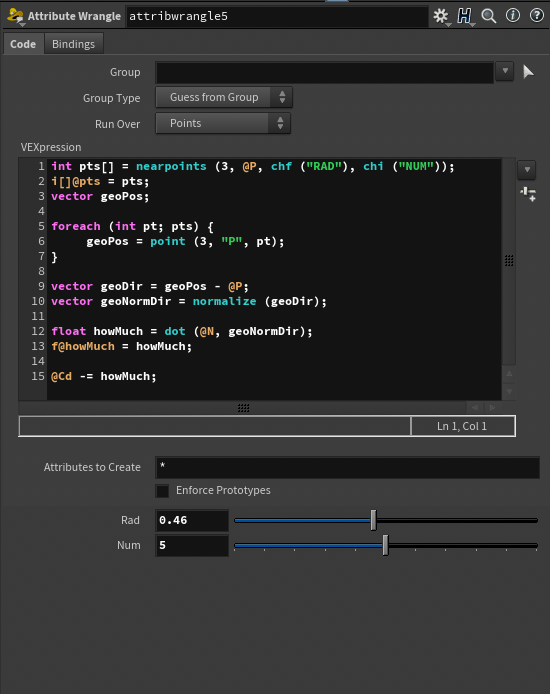
Task: Switch to the Code tab
Action: coord(23,44)
